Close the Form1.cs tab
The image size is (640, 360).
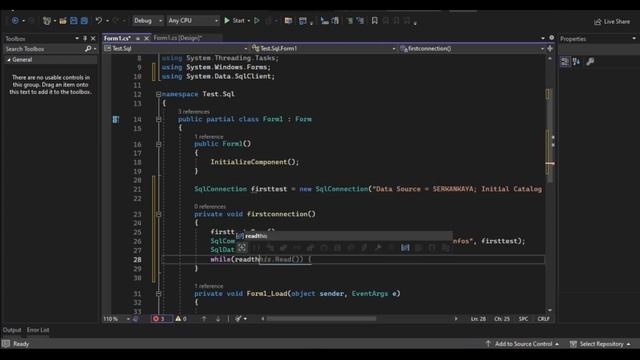[x=146, y=38]
